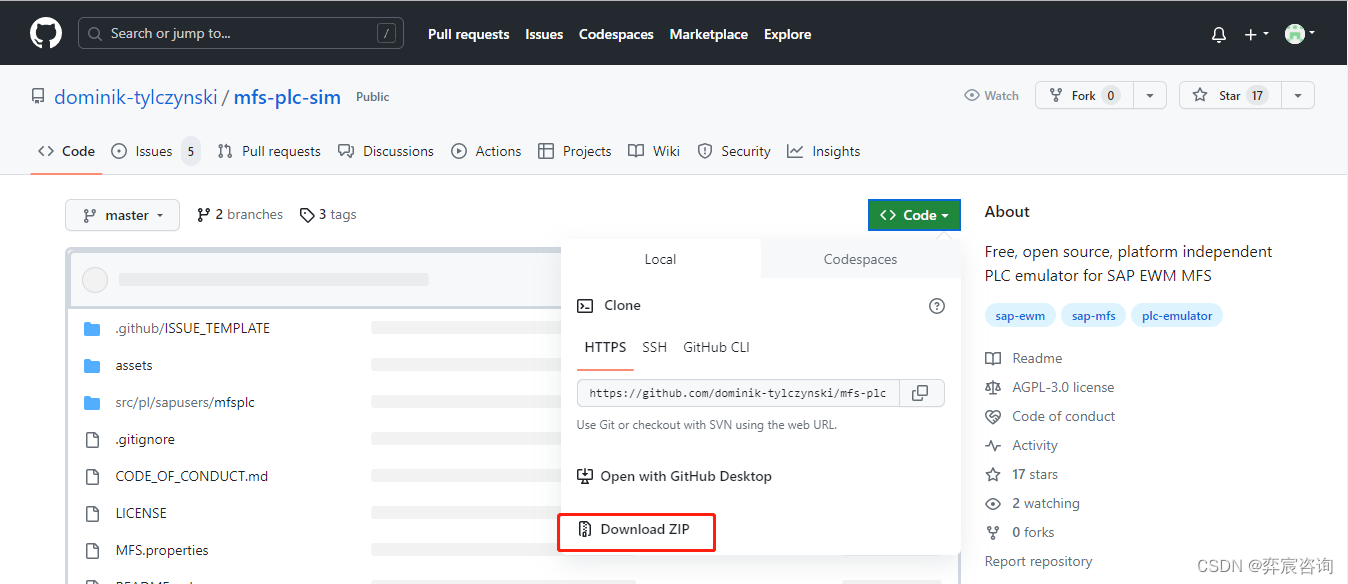Click the sap-mfs topic tag

[x=1093, y=316]
